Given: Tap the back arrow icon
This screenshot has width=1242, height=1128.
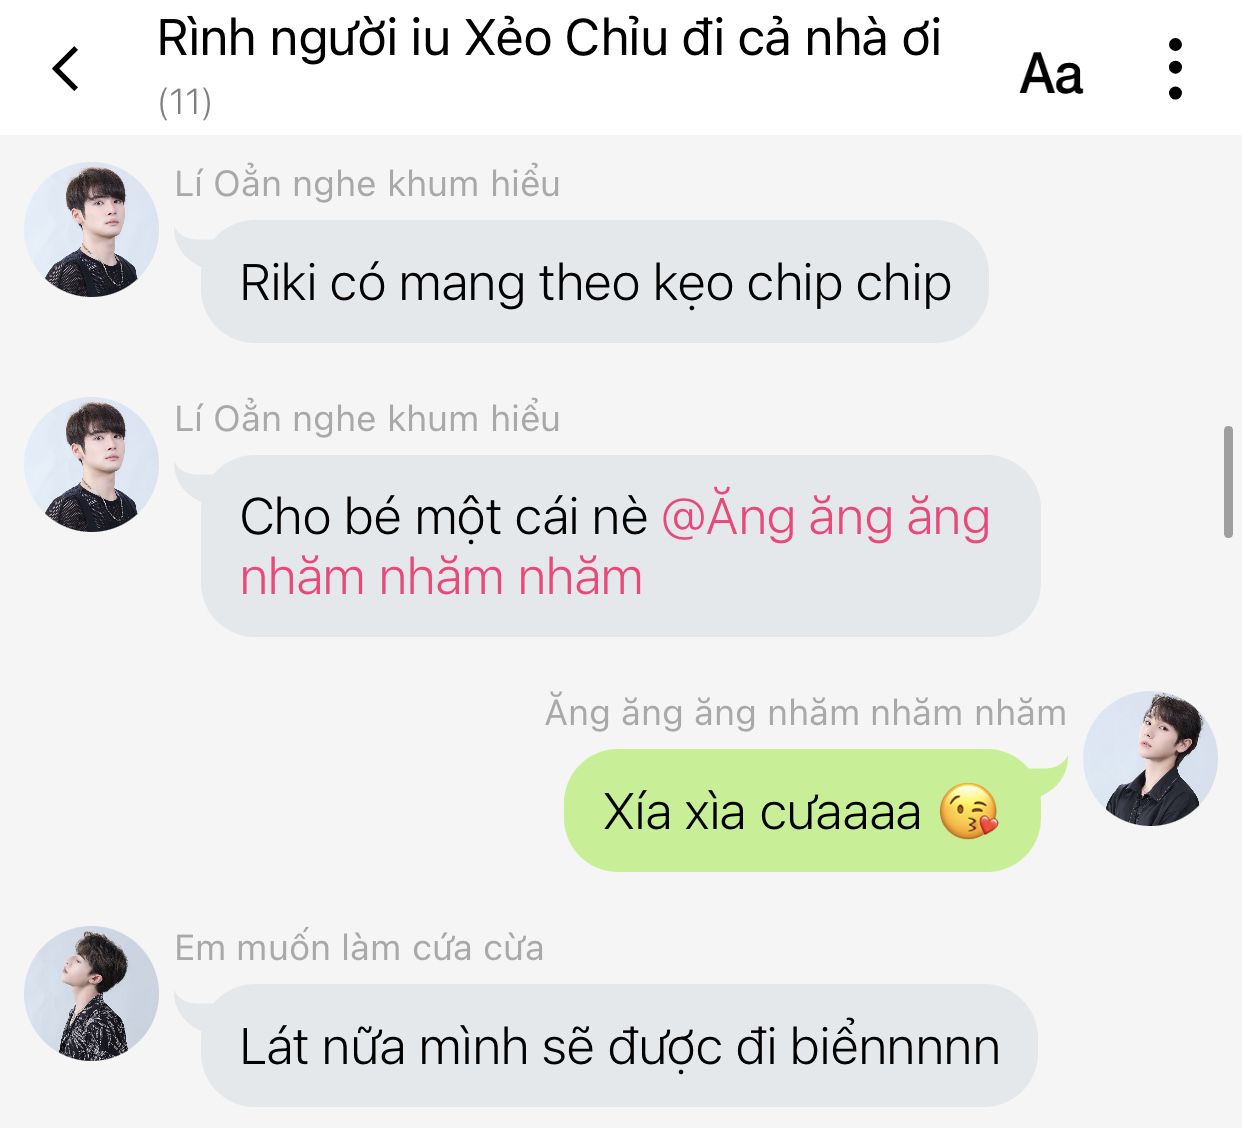Looking at the screenshot, I should click(x=66, y=69).
